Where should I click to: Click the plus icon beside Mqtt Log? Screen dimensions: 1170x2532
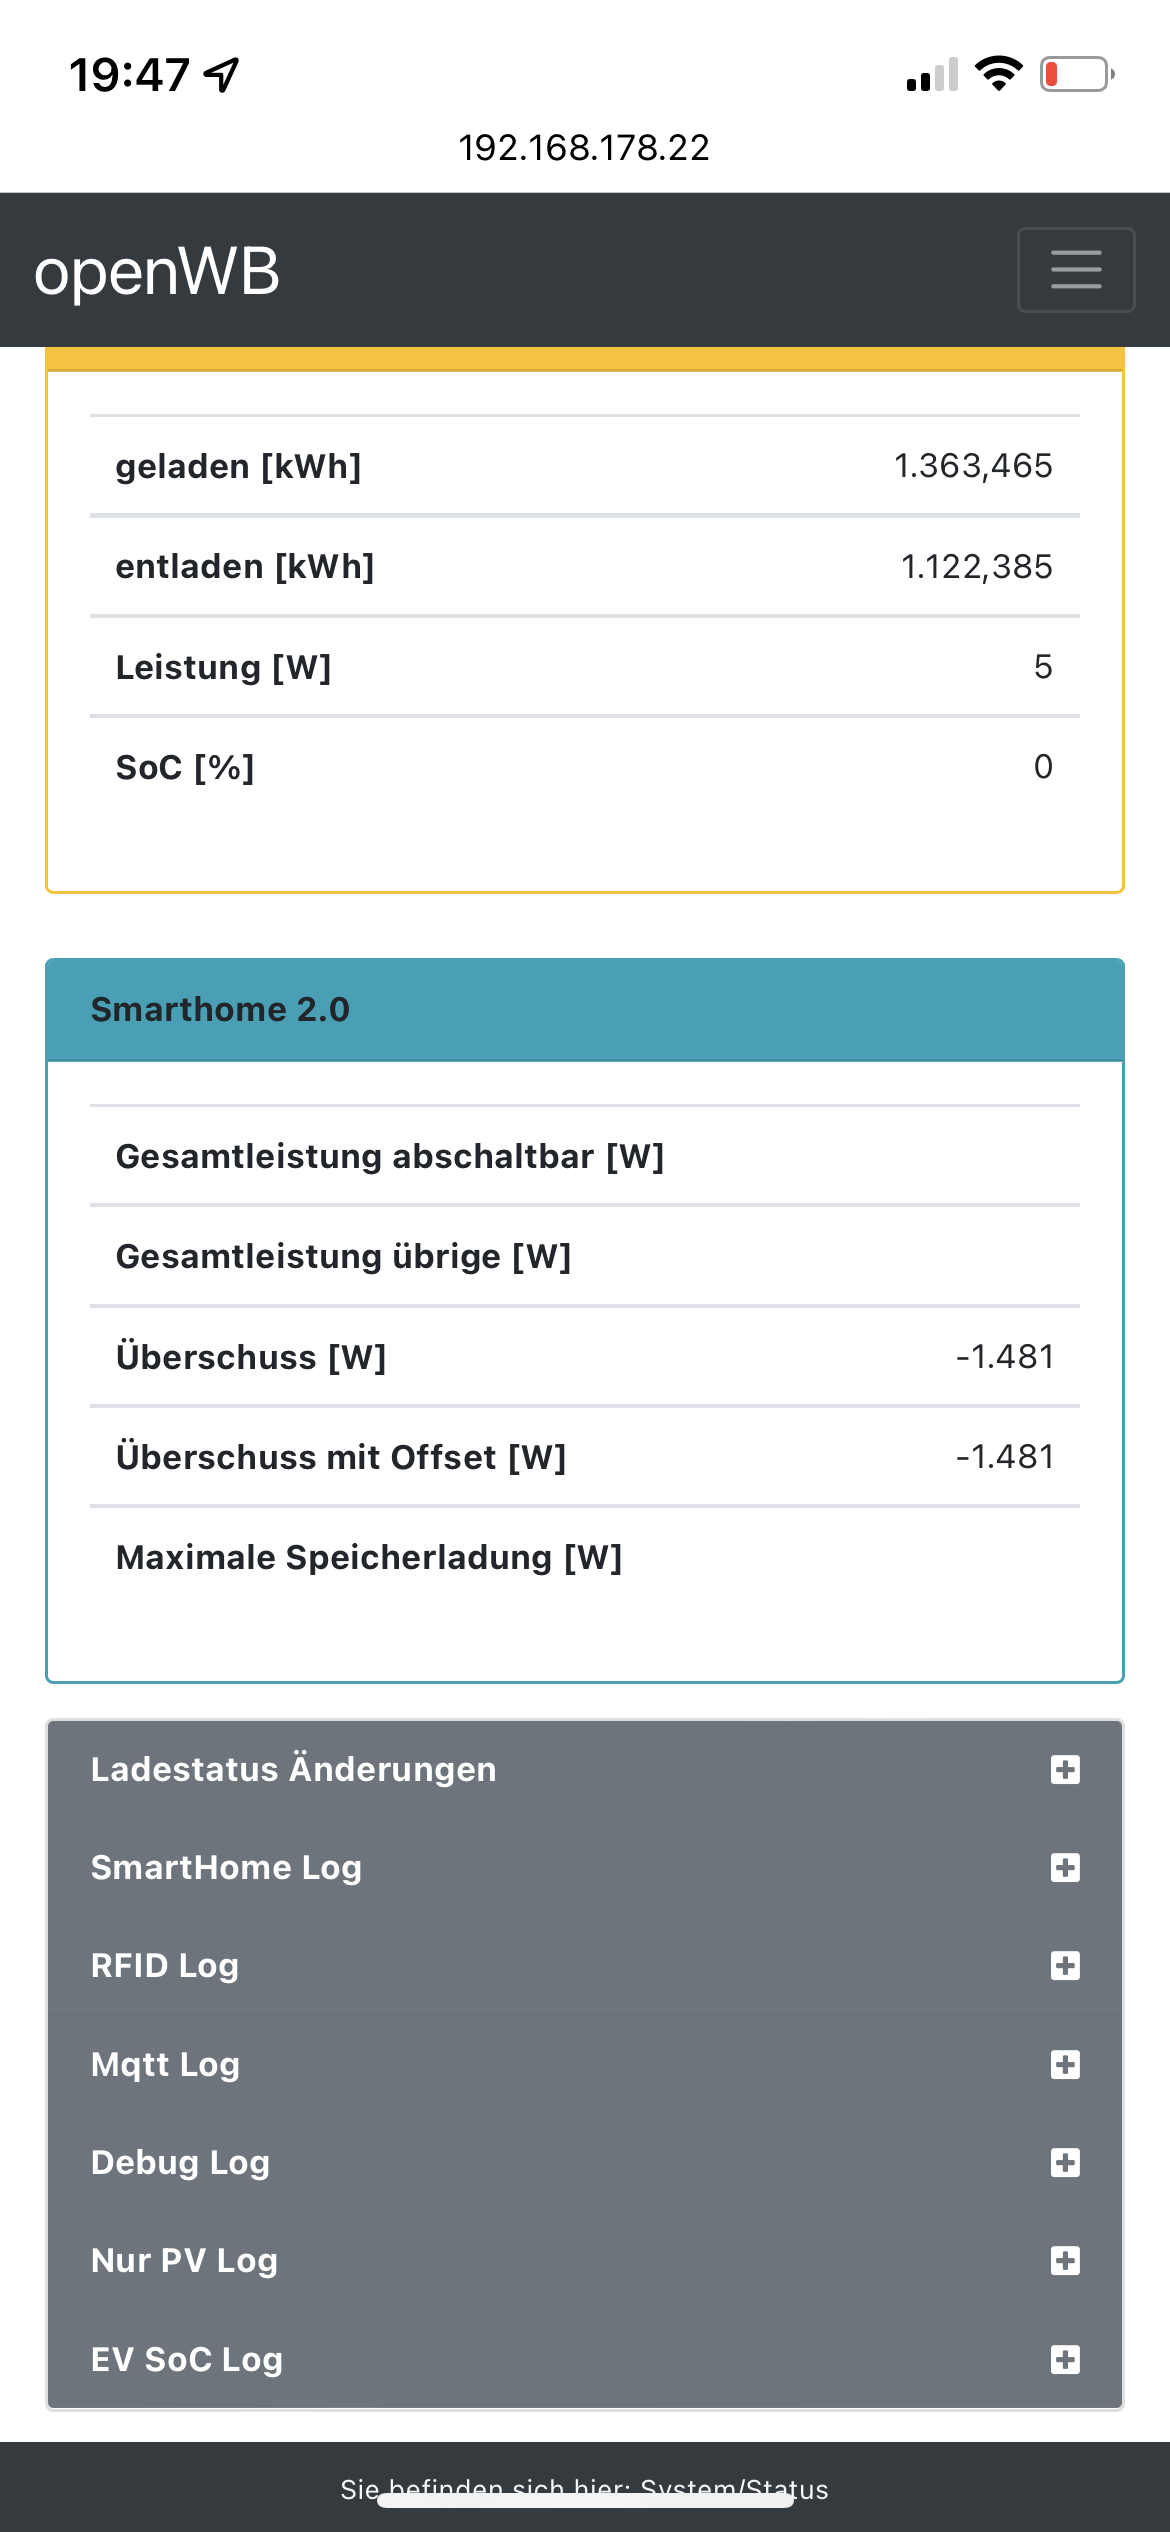[x=1065, y=2065]
